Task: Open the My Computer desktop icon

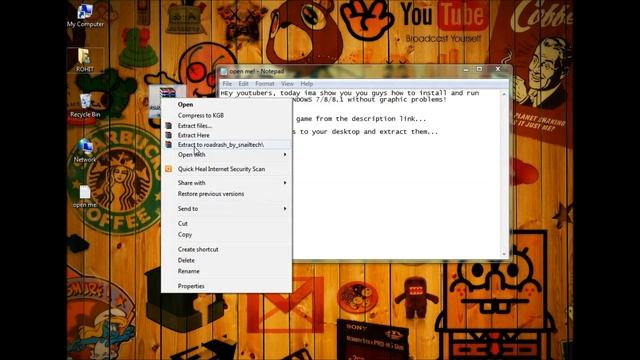Action: tap(85, 16)
